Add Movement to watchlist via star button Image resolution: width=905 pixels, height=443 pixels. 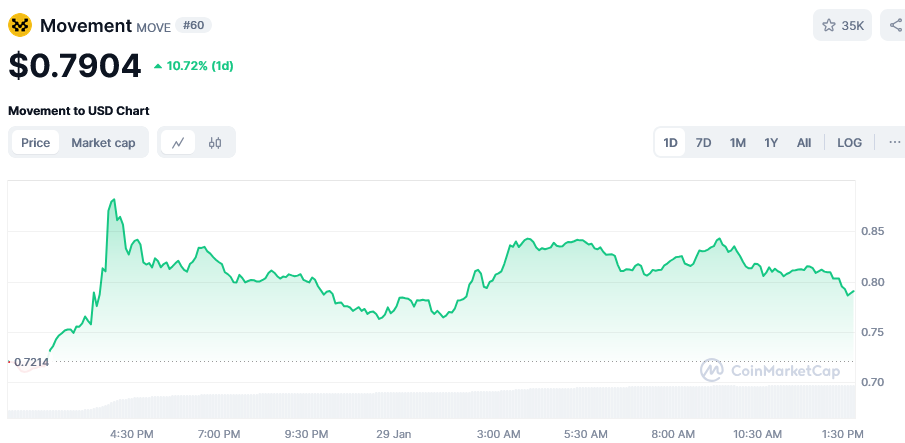point(842,25)
